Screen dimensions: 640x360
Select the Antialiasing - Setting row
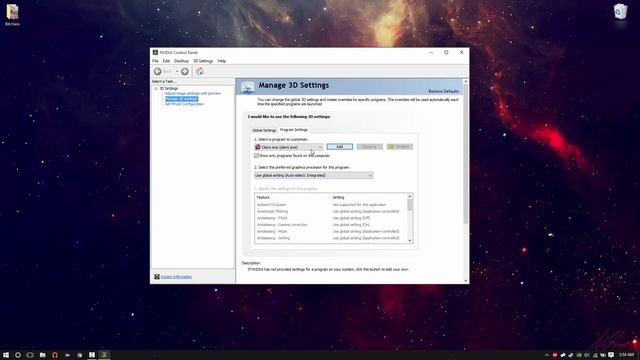331,238
